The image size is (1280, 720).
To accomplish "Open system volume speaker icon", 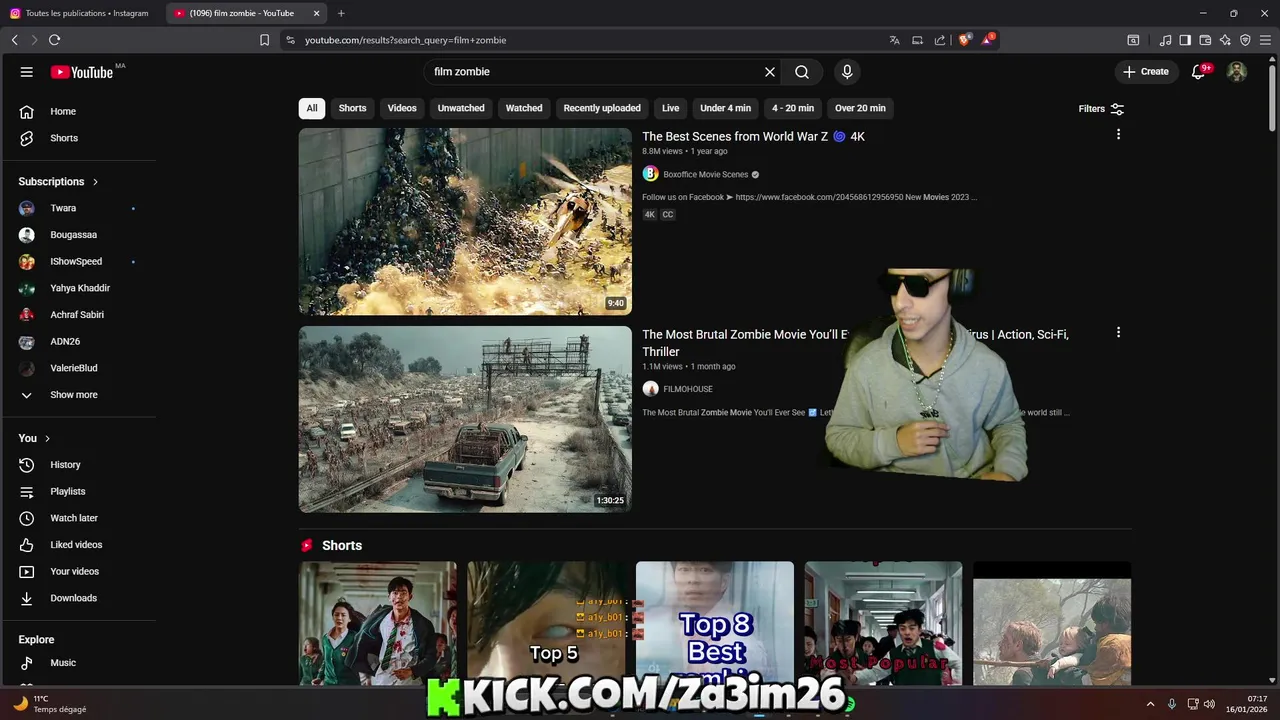I will [1209, 704].
